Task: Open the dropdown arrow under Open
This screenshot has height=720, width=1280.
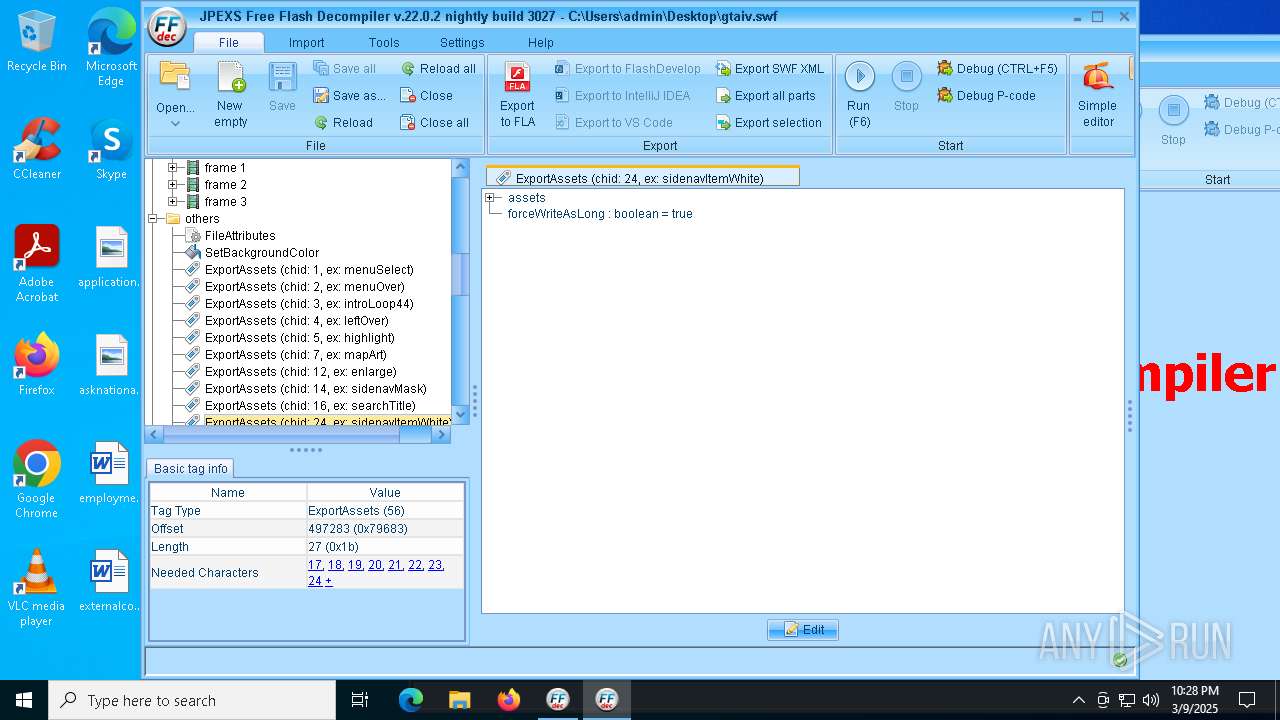Action: [175, 123]
